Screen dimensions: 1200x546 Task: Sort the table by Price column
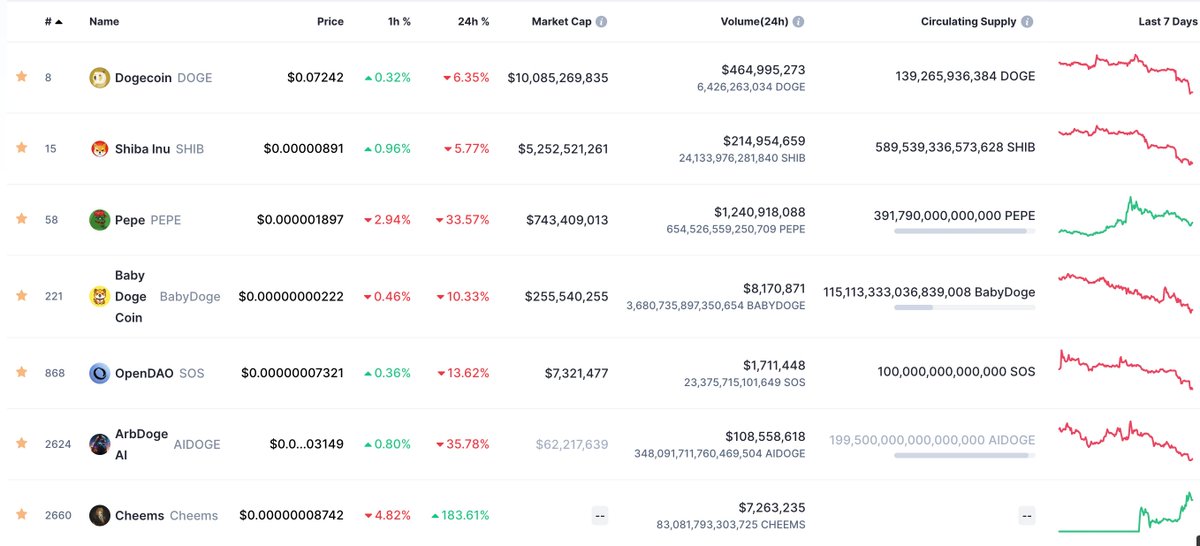click(330, 21)
